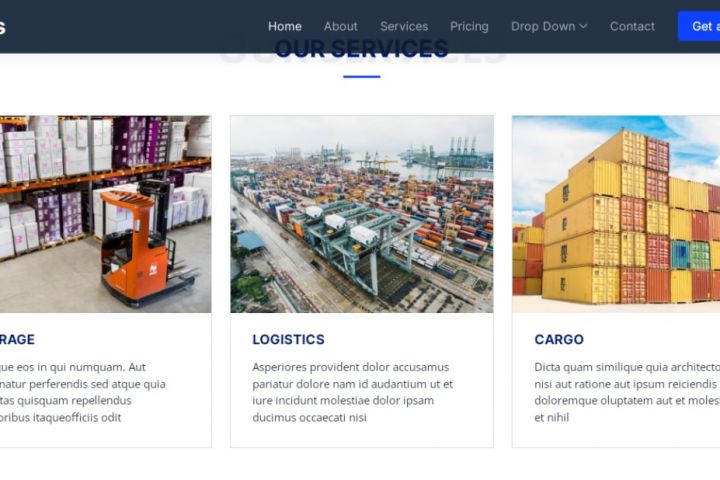This screenshot has width=720, height=480.
Task: Click the Our Services section heading
Action: [x=361, y=49]
